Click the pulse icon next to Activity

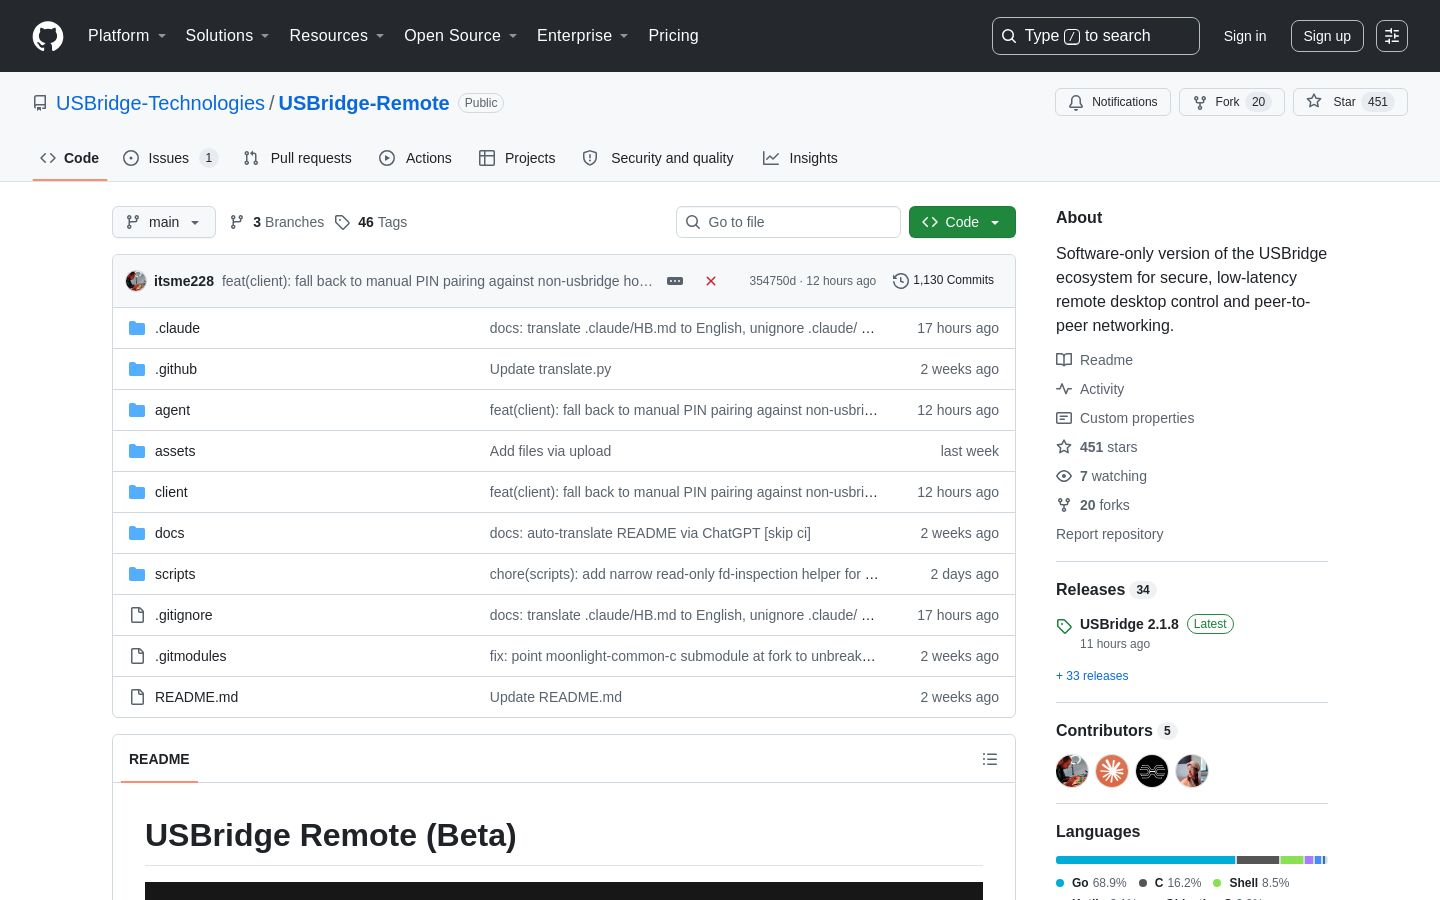pyautogui.click(x=1064, y=389)
